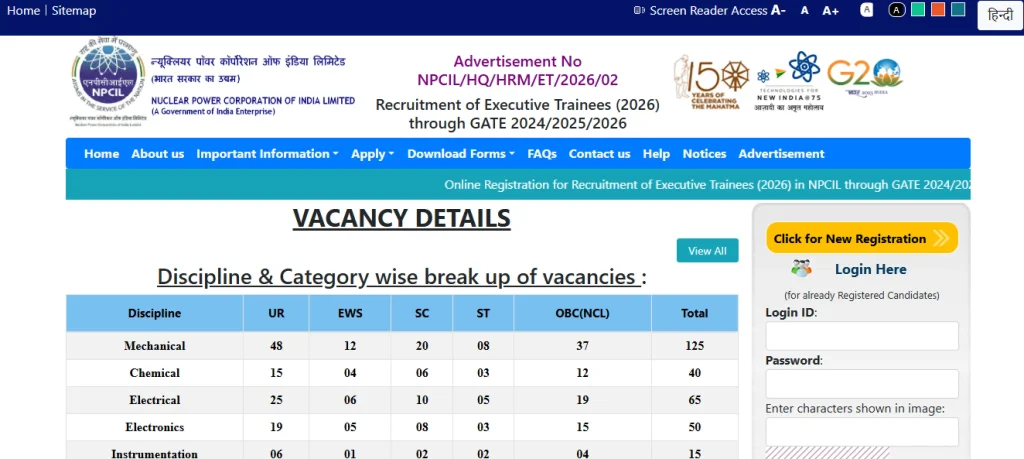Click the NPCIL logo

(107, 84)
